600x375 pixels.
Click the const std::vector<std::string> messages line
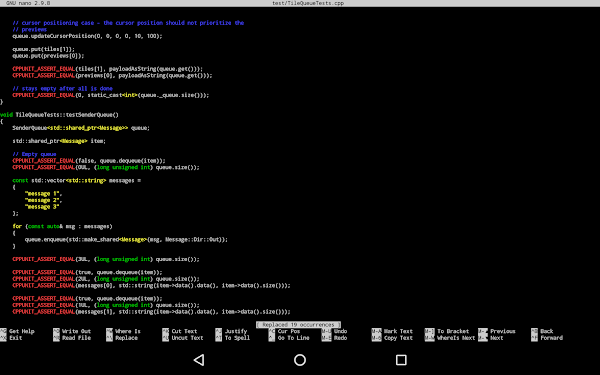click(x=77, y=180)
